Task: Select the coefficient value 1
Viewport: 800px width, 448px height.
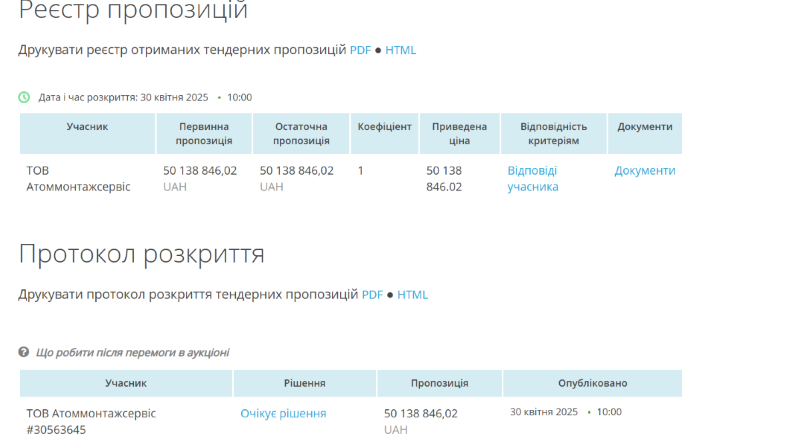Action: coord(360,170)
